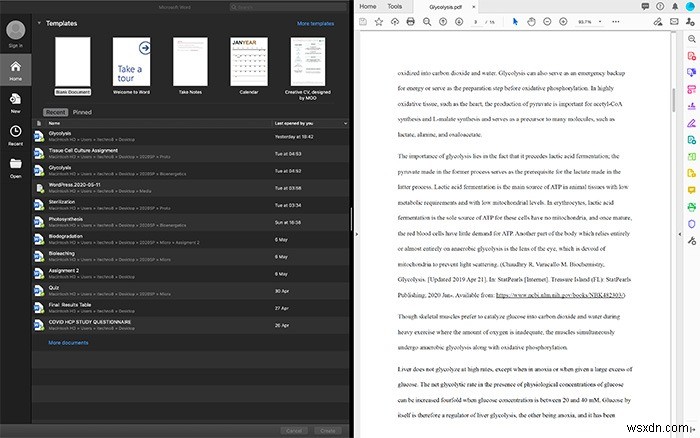Click the red Create PDF icon in right panel

pyautogui.click(x=692, y=56)
